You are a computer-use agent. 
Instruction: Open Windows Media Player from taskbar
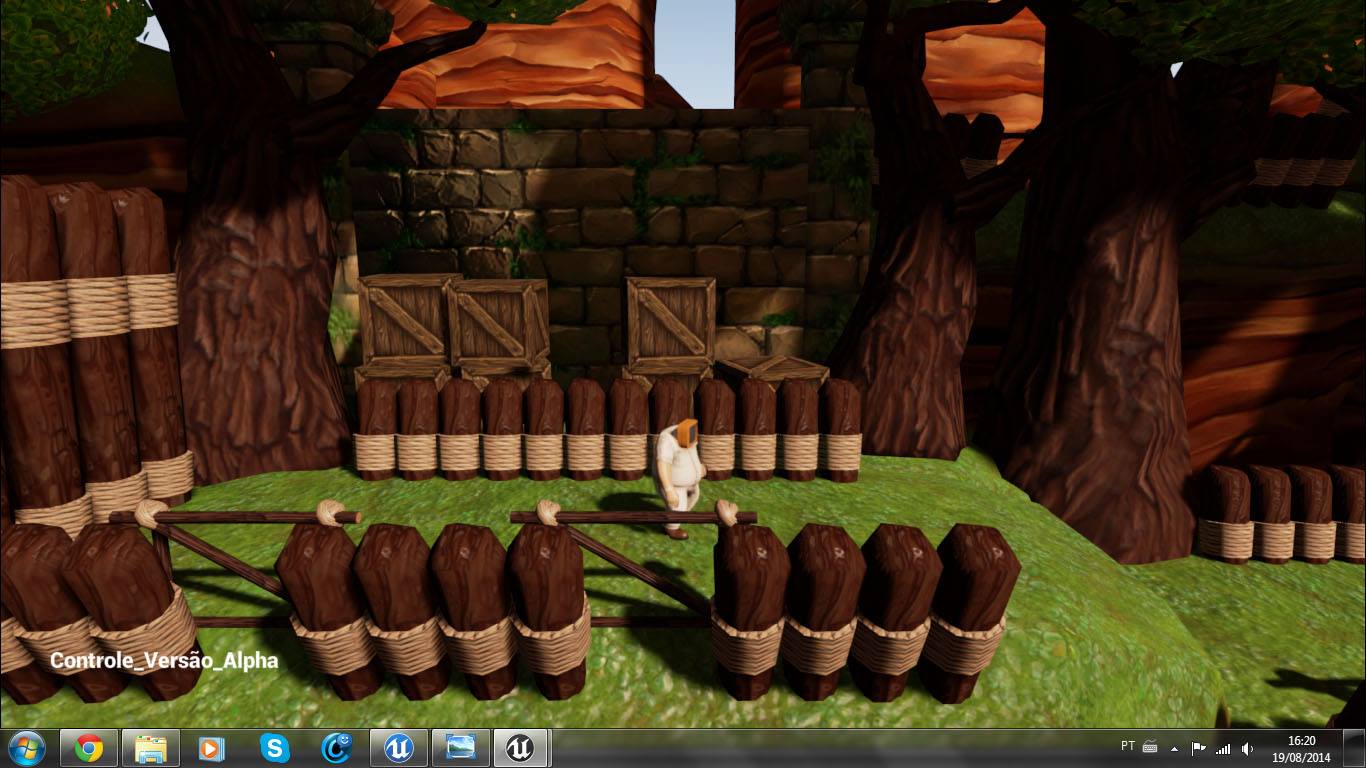pos(211,748)
